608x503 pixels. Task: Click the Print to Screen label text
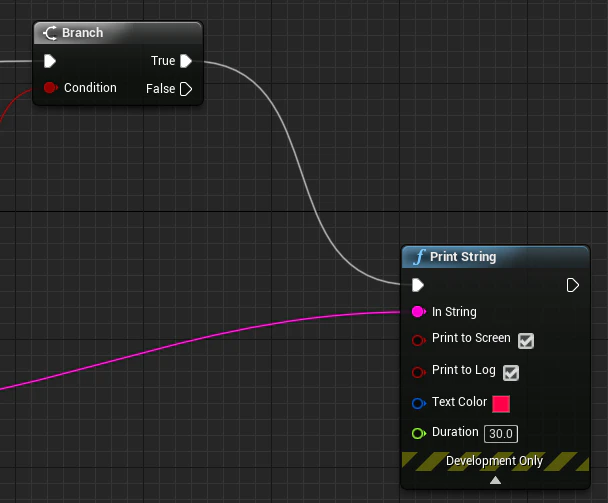coord(471,338)
